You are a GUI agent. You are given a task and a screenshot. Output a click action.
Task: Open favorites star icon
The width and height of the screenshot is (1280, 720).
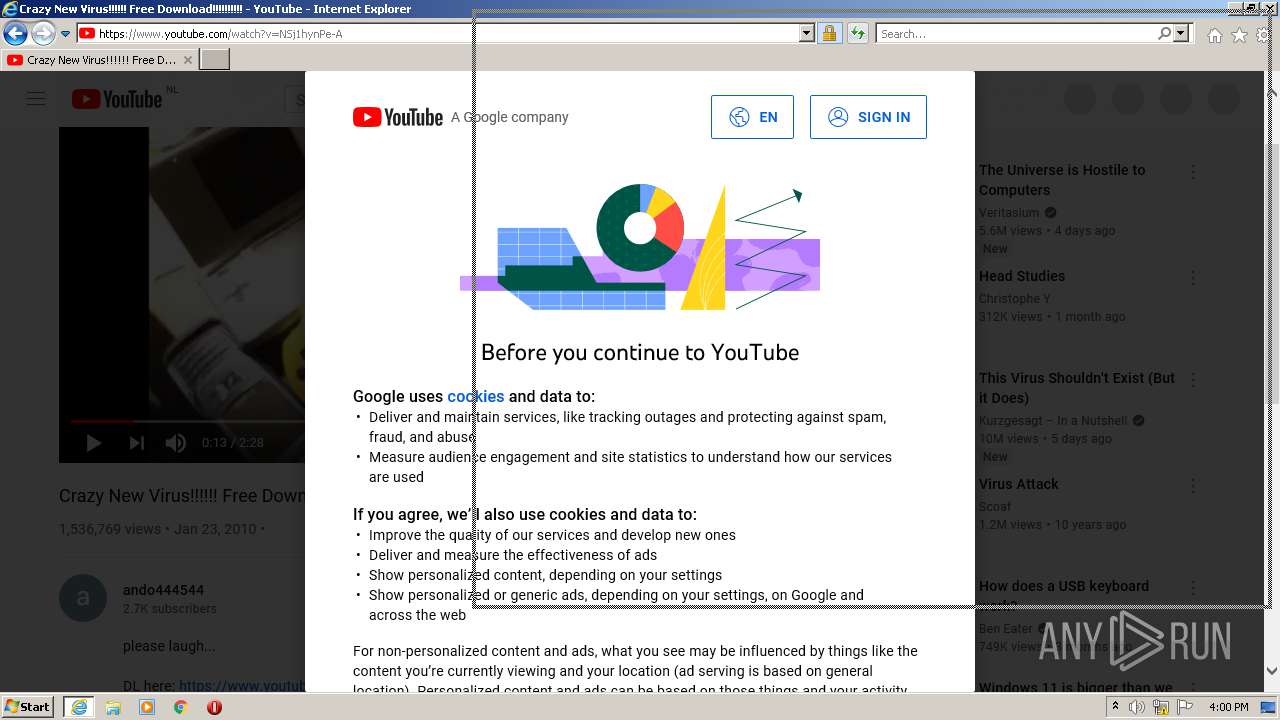[1239, 35]
